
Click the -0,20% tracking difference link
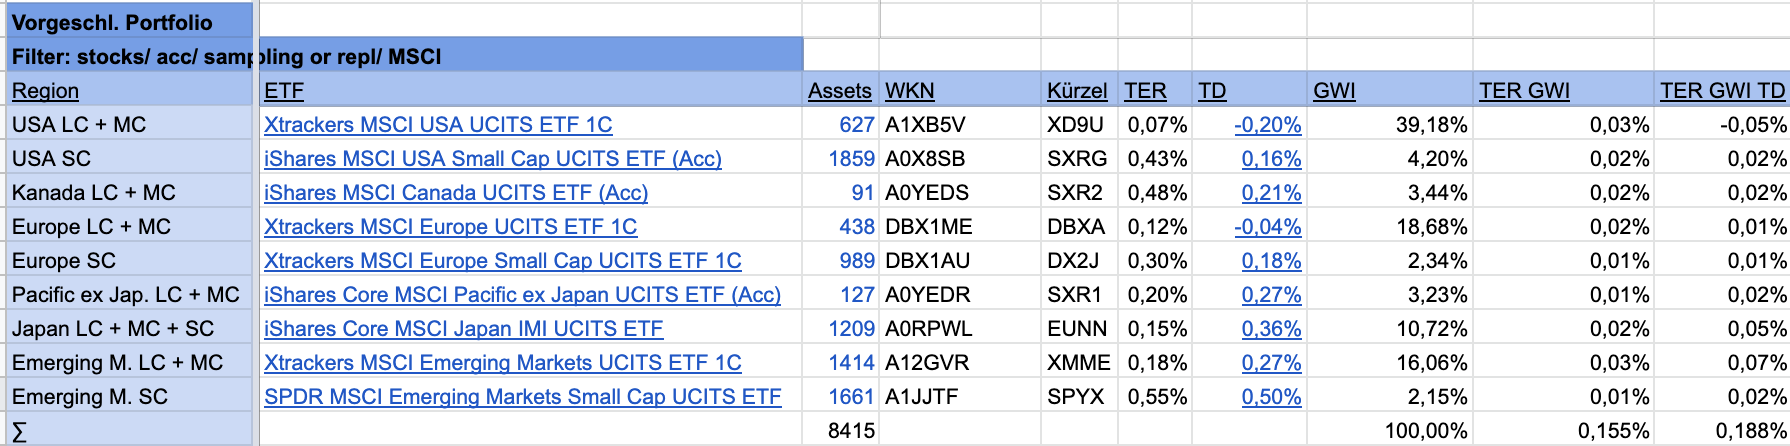point(1267,125)
